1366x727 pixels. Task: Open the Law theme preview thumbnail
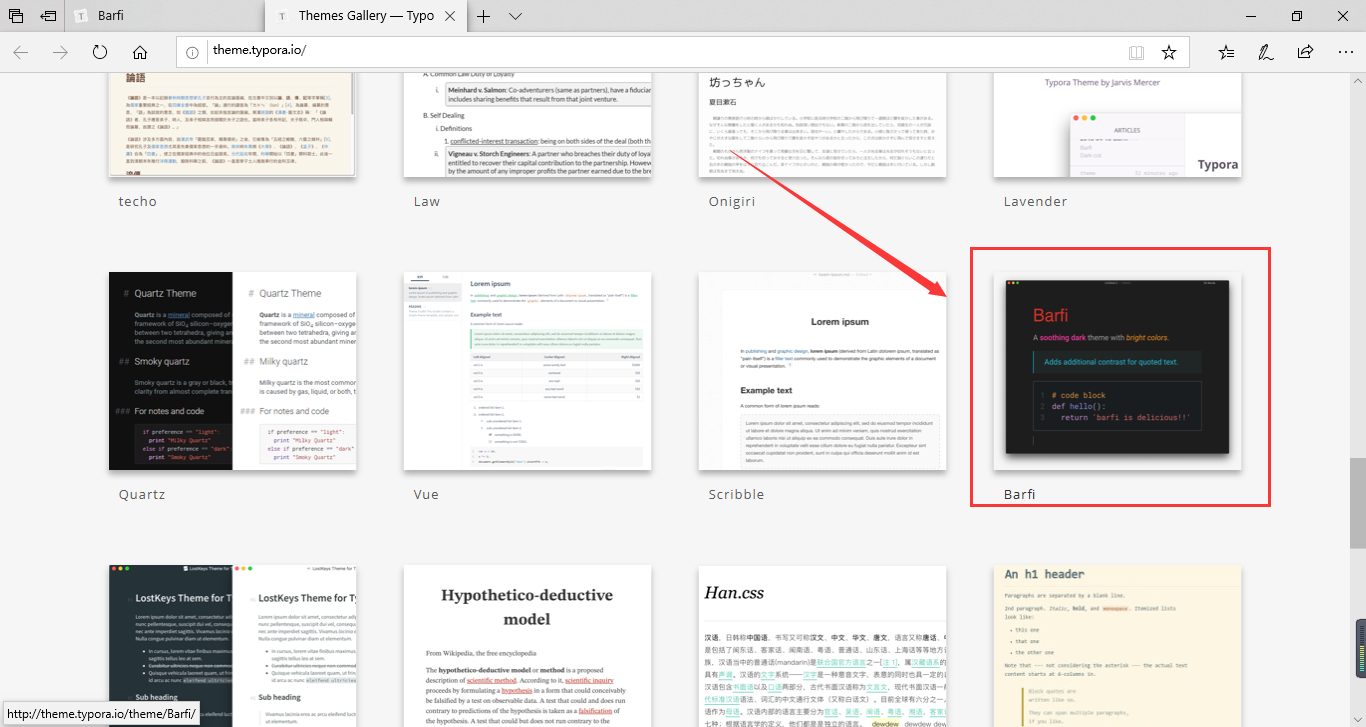coord(527,125)
